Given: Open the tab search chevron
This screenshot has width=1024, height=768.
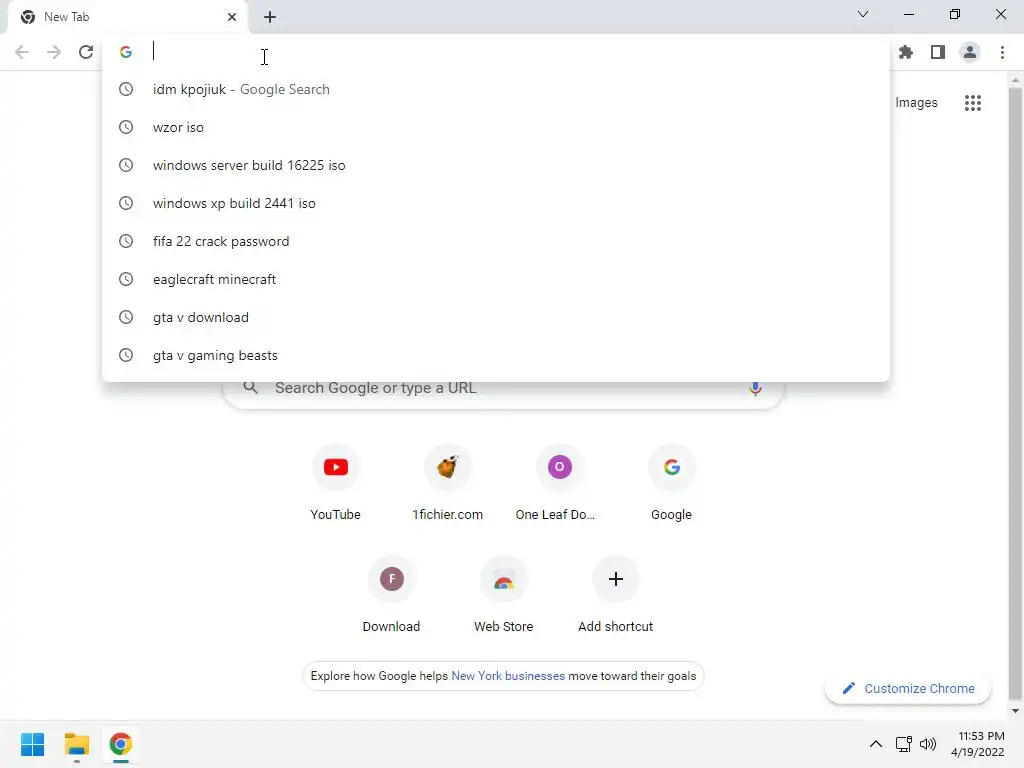Looking at the screenshot, I should (863, 14).
